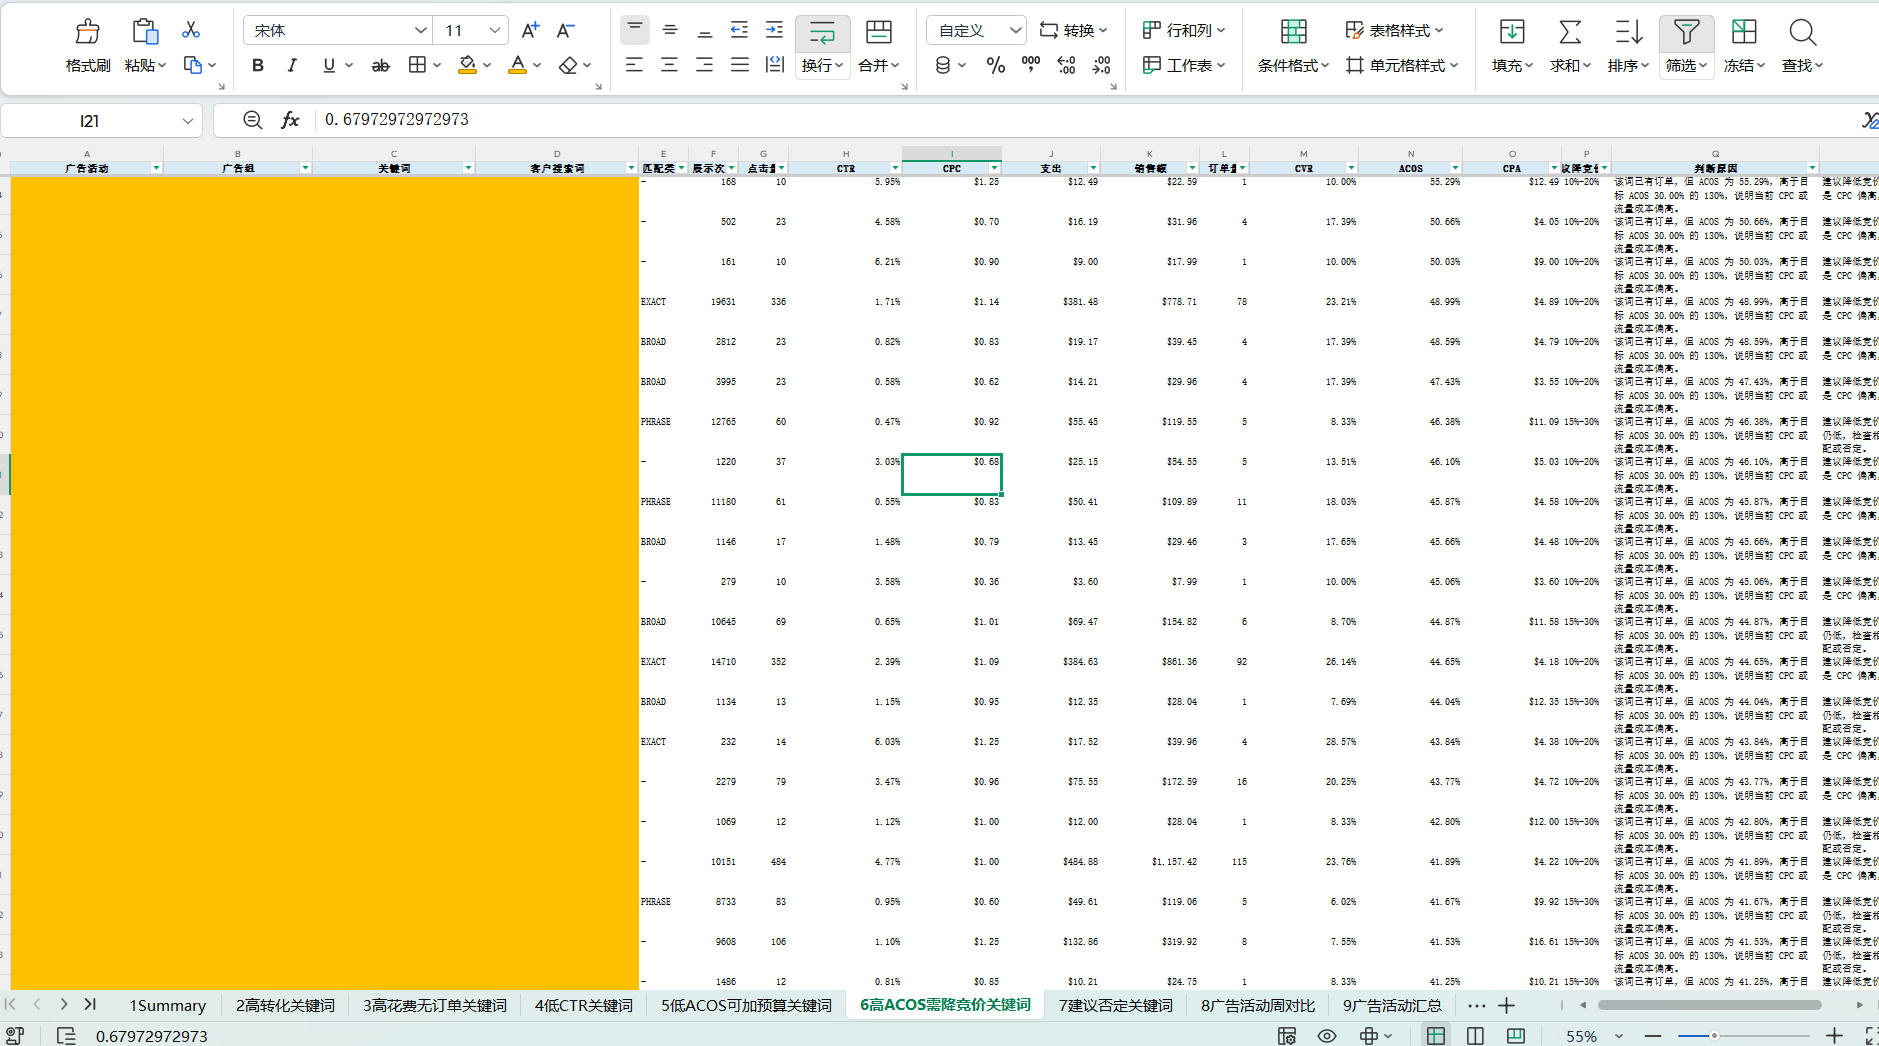Toggle underline formatting

click(329, 65)
